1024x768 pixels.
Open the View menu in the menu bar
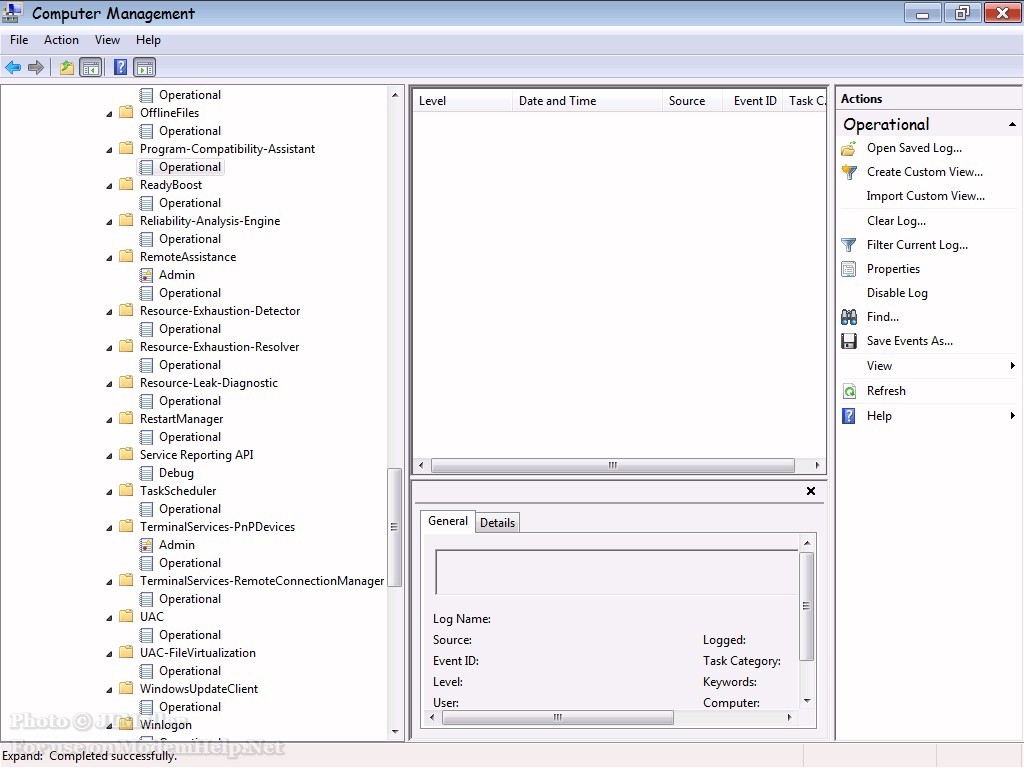[x=107, y=40]
